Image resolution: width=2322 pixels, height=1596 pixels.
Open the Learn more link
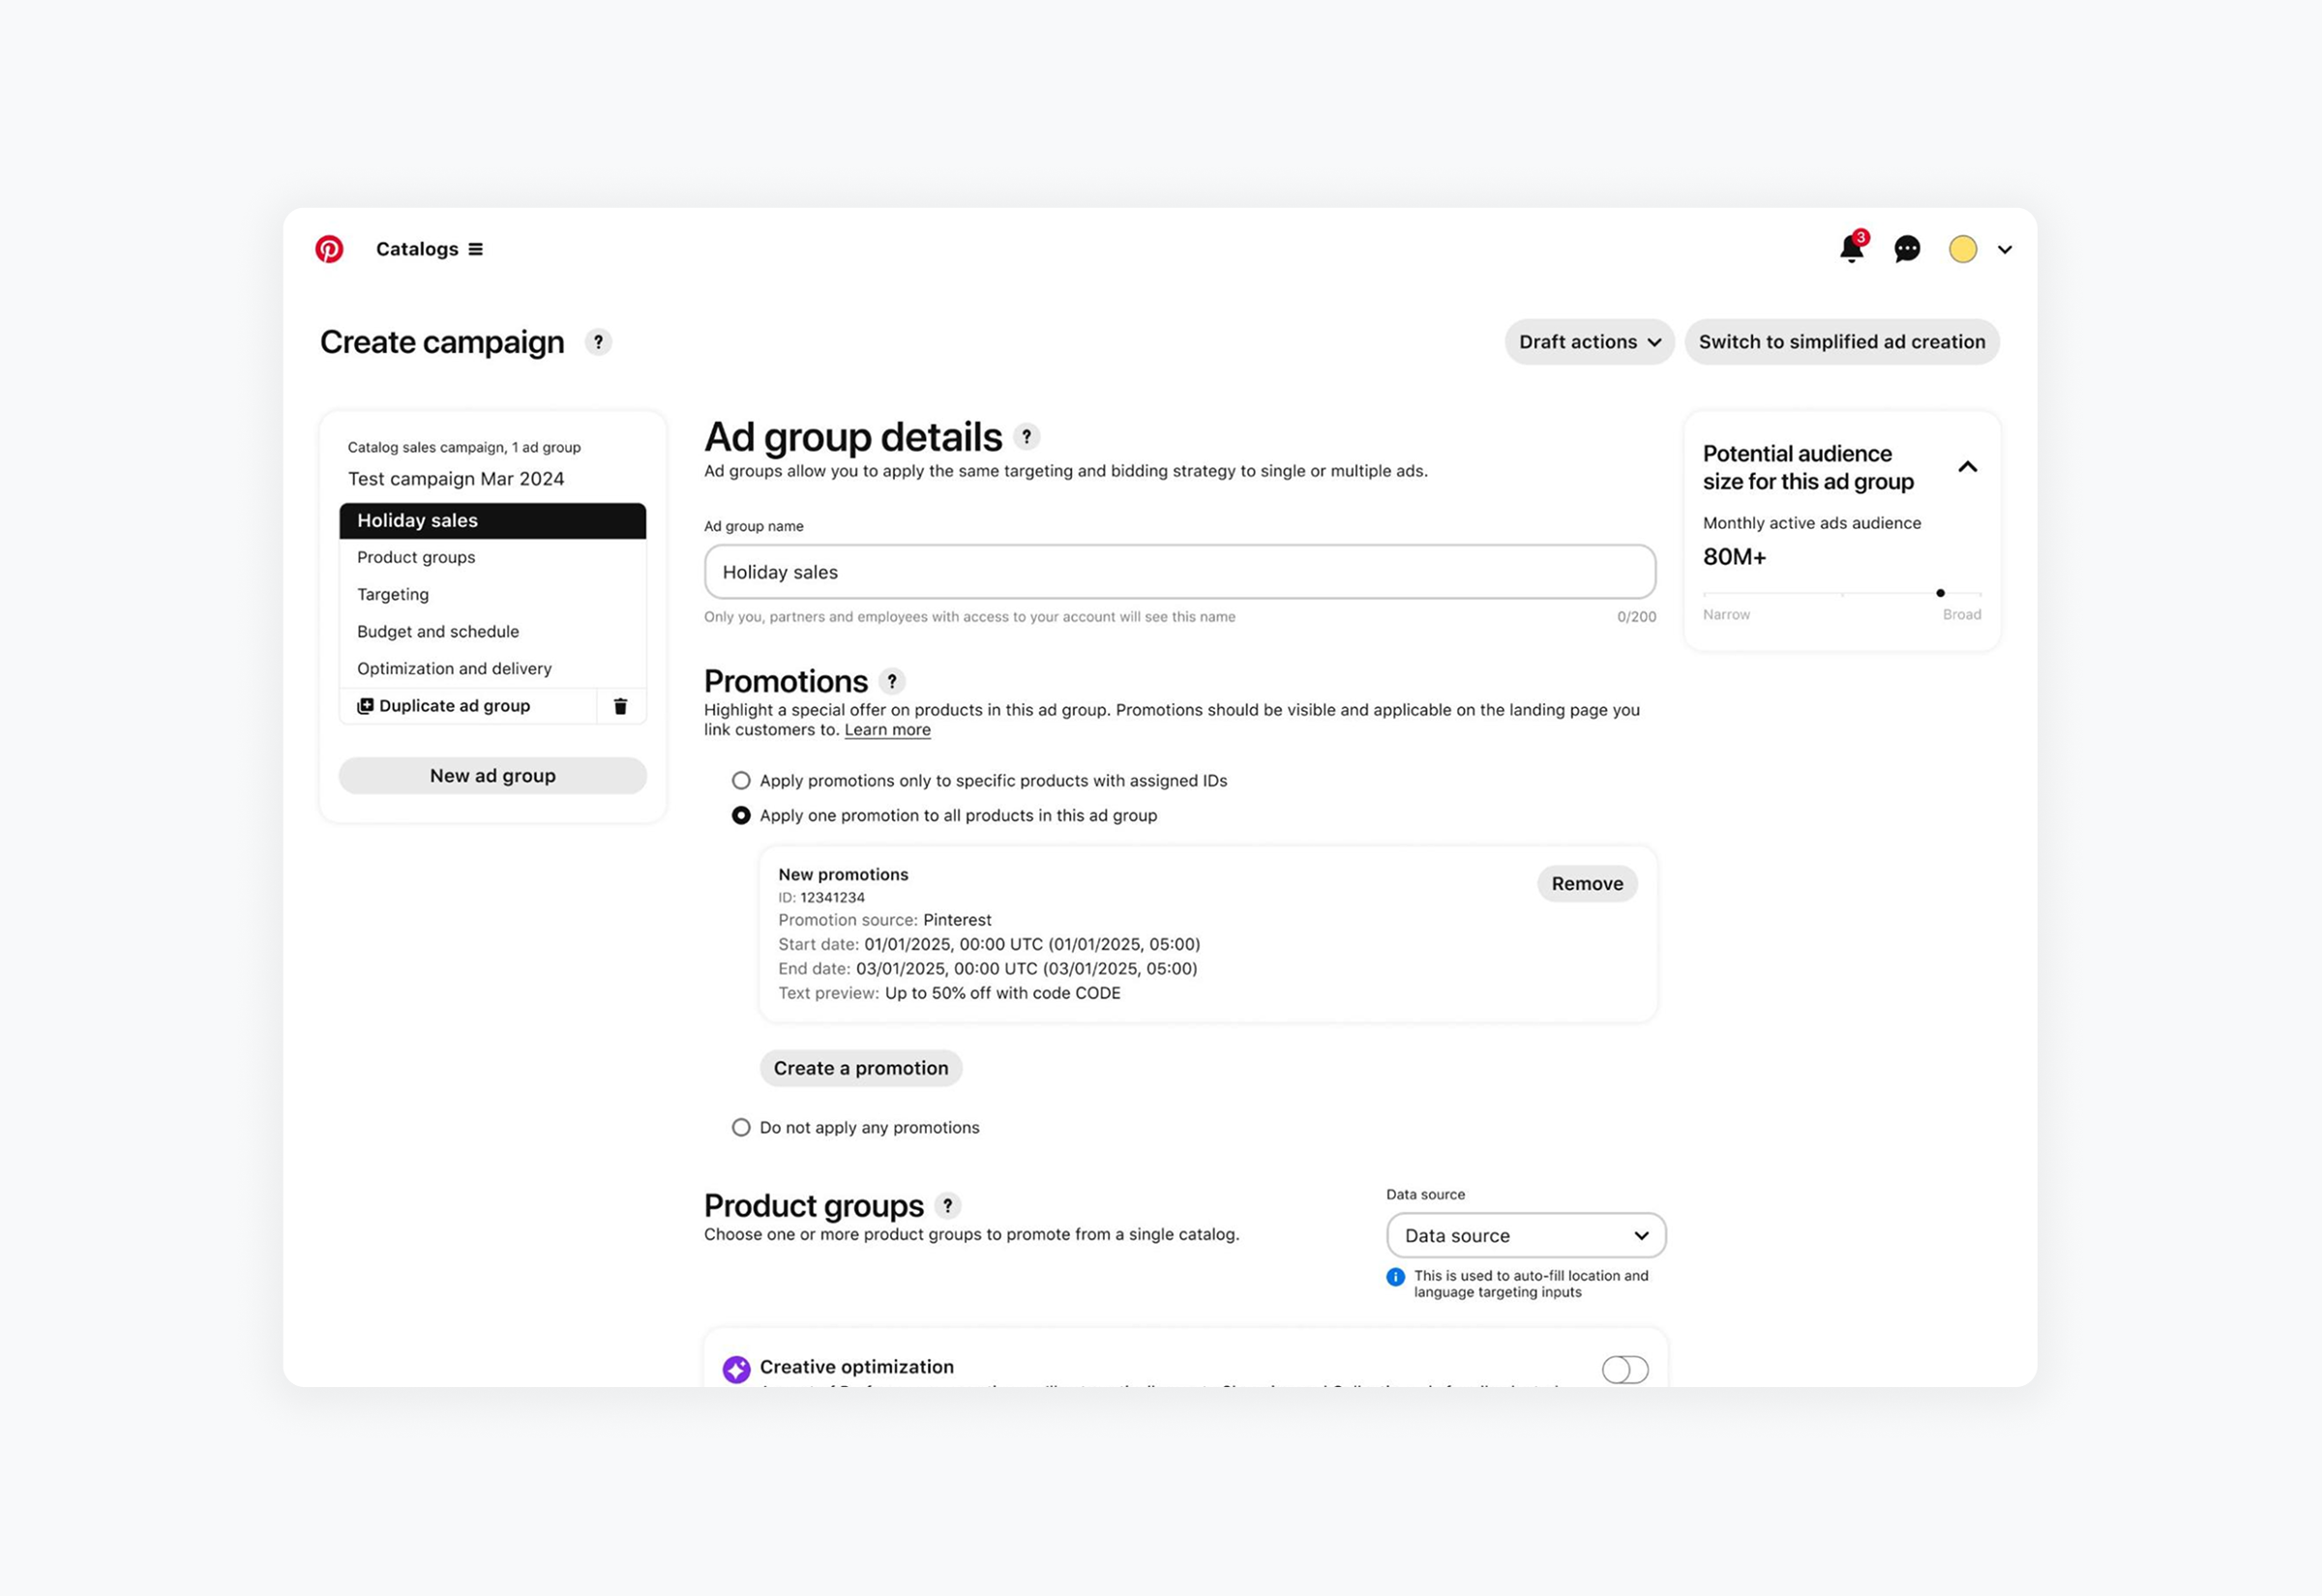click(887, 730)
